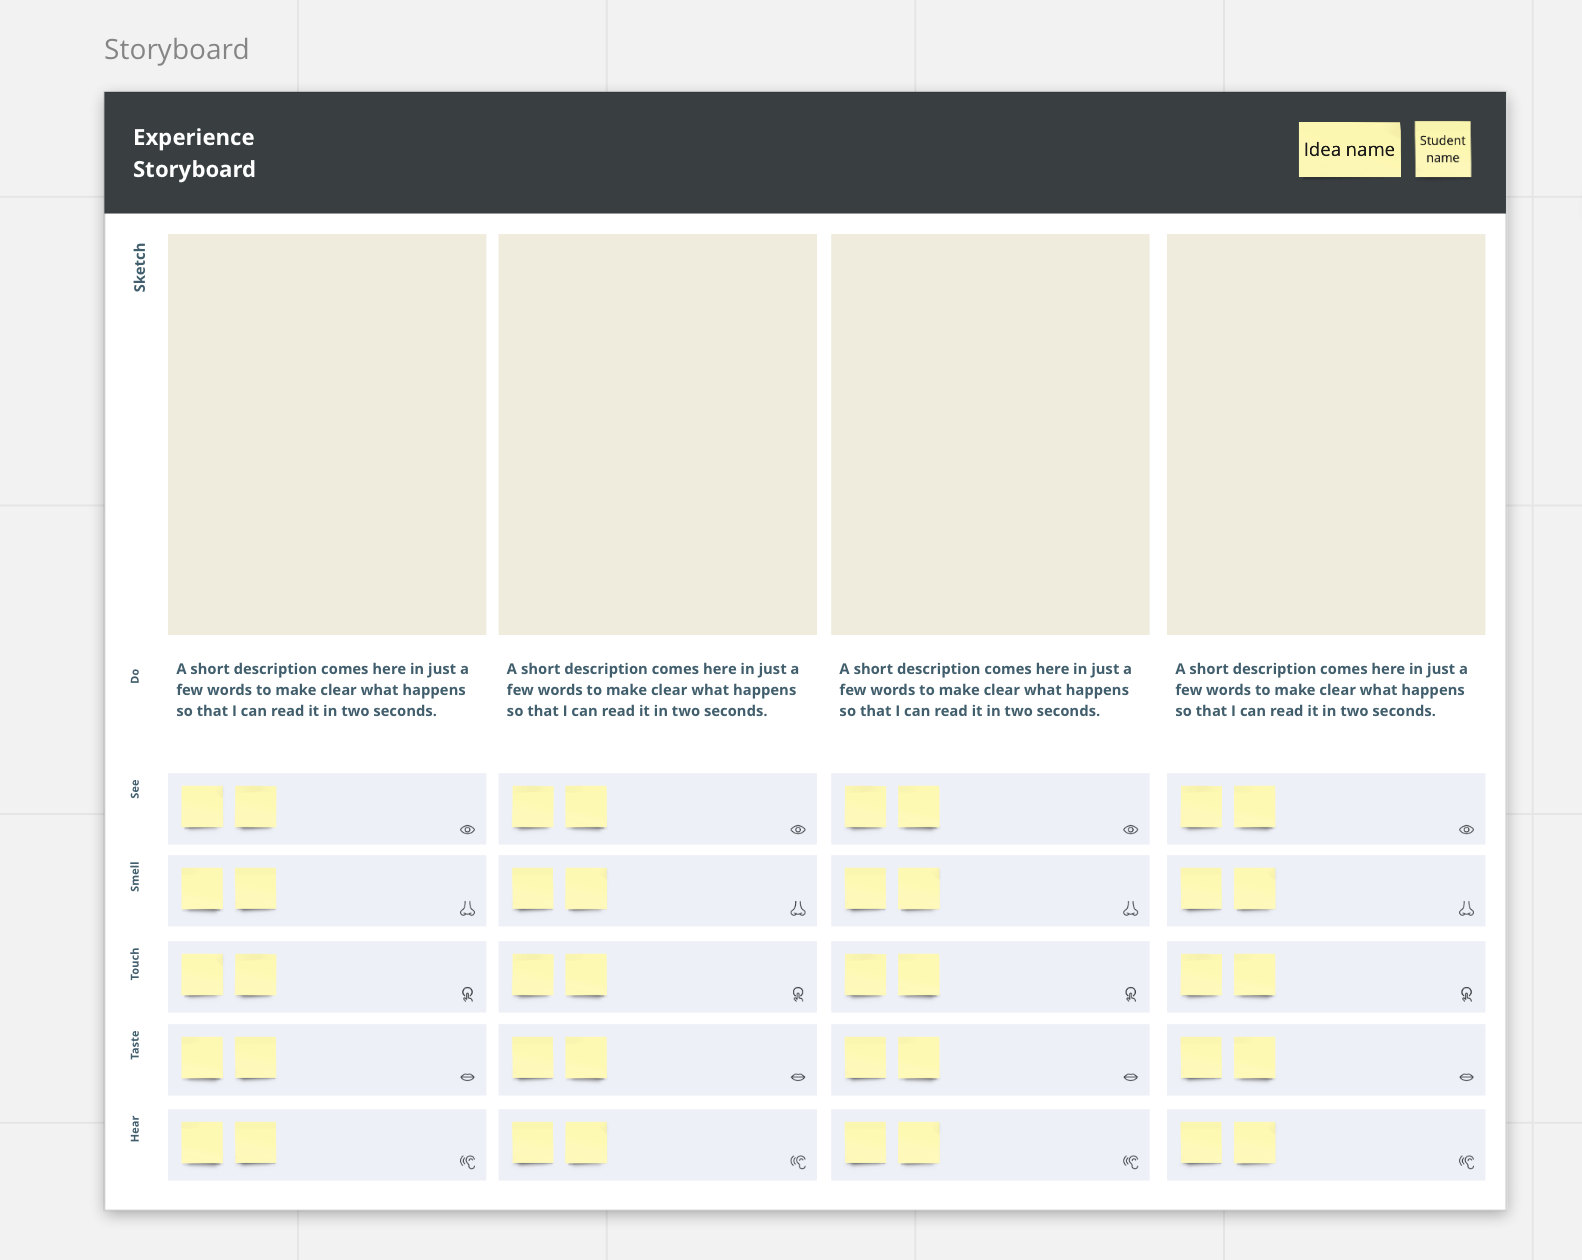Click the ear icon in the third column's Hear row
This screenshot has width=1582, height=1260.
[x=1131, y=1162]
